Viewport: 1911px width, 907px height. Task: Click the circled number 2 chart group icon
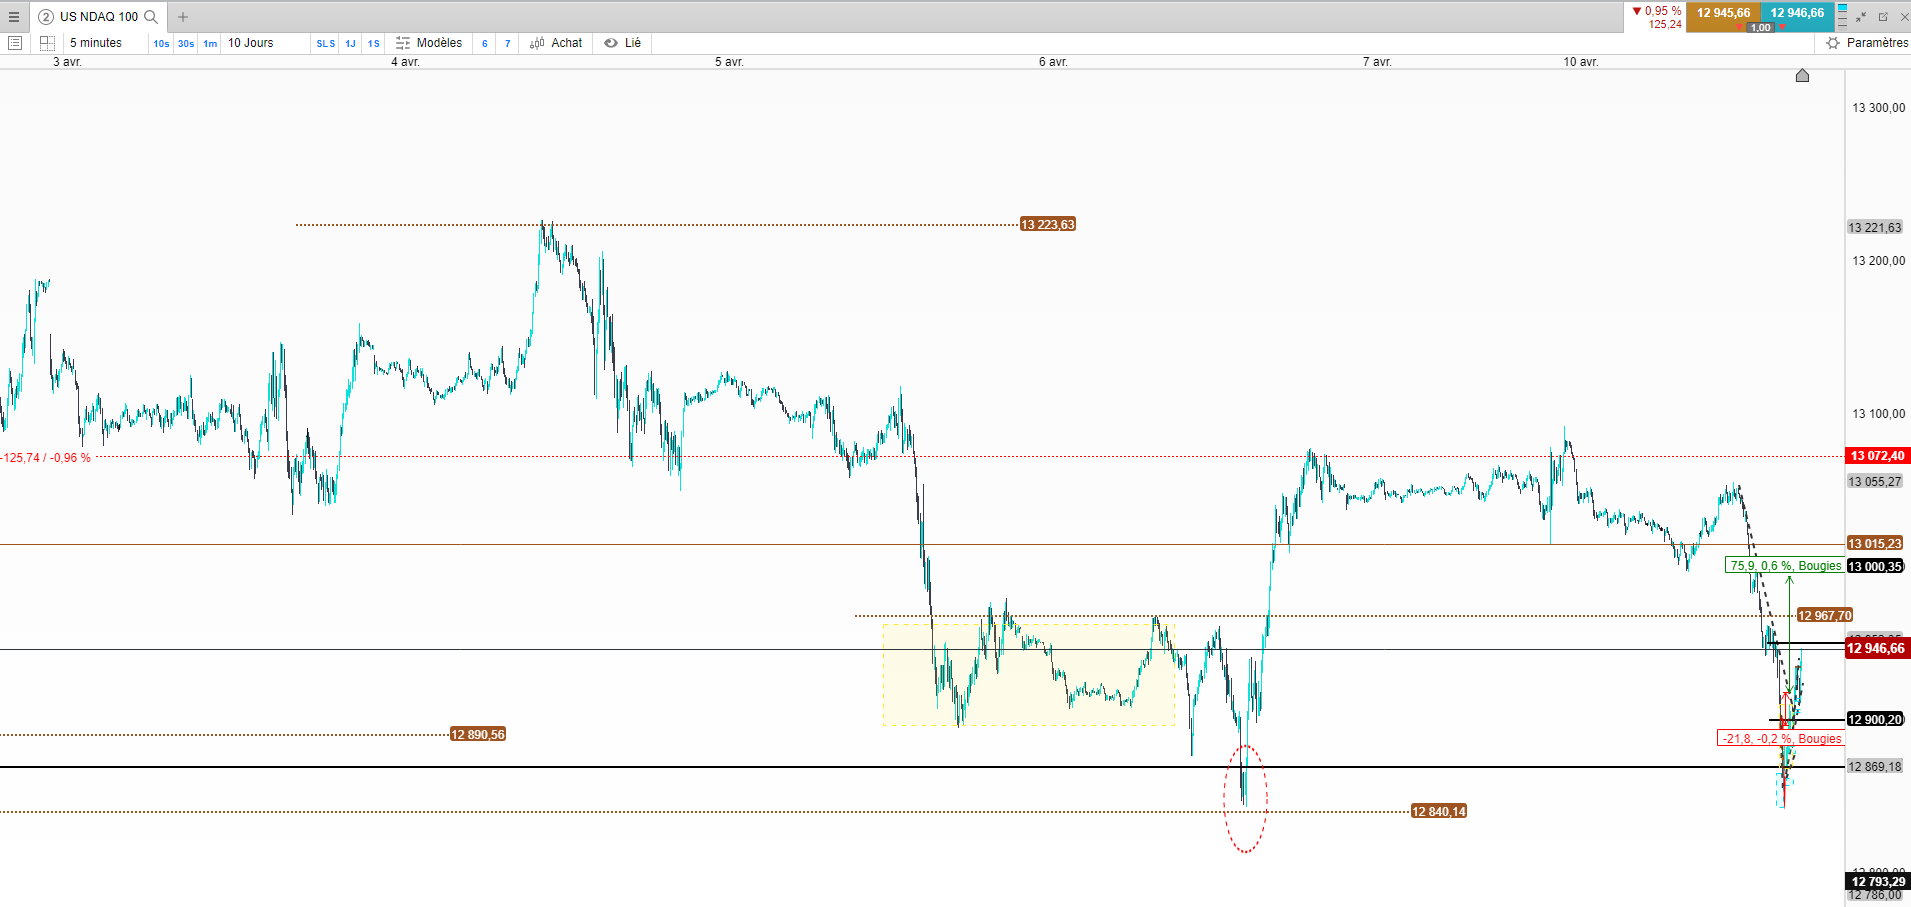(x=46, y=17)
